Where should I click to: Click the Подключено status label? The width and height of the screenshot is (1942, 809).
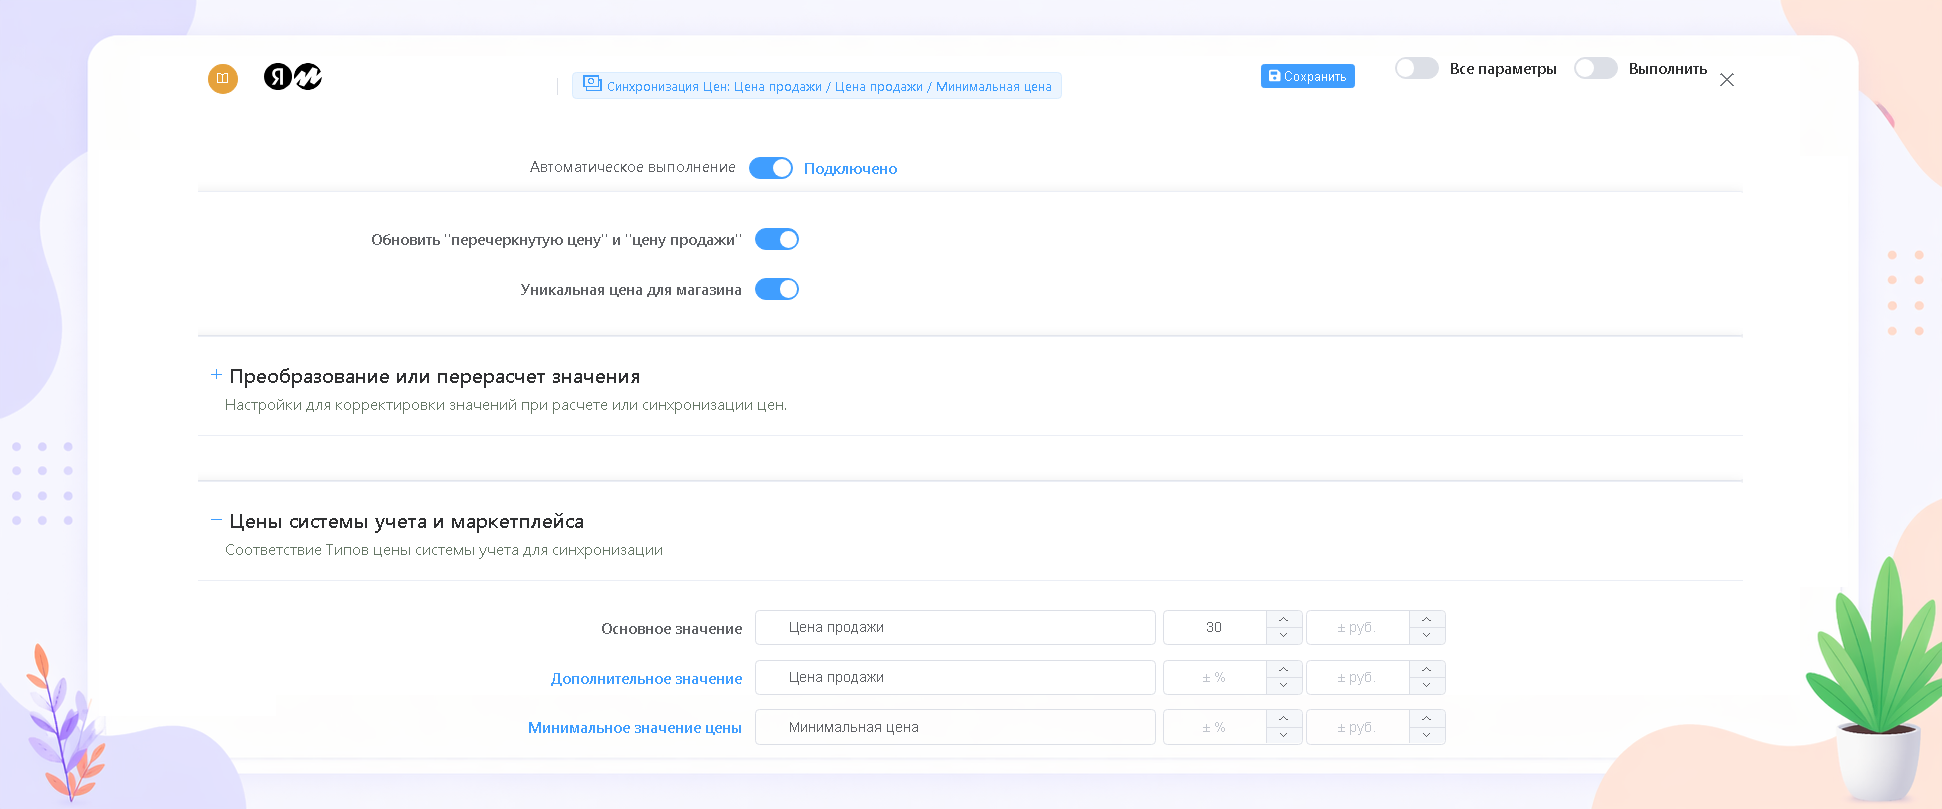tap(851, 169)
